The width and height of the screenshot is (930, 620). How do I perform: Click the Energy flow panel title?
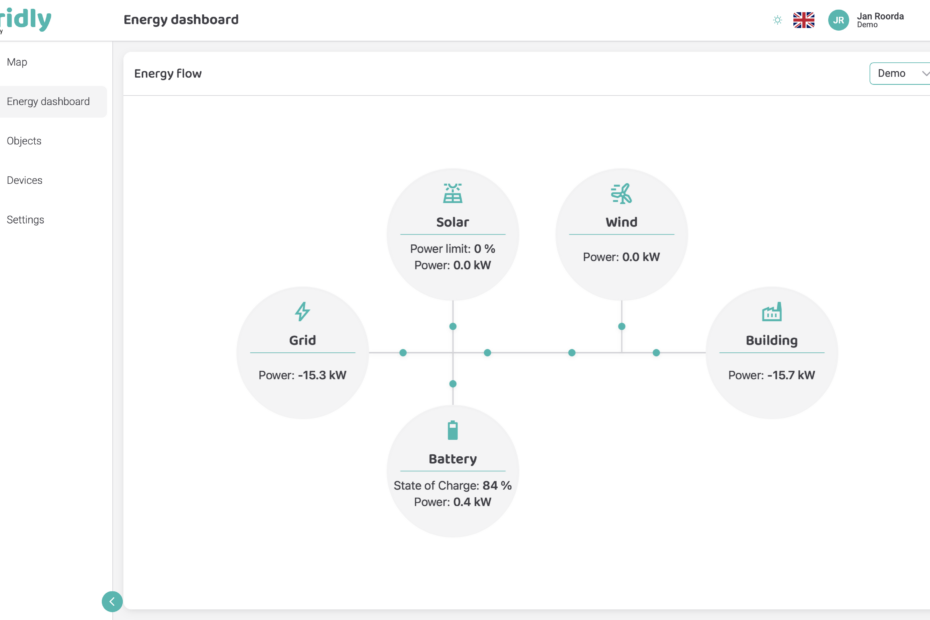[168, 73]
